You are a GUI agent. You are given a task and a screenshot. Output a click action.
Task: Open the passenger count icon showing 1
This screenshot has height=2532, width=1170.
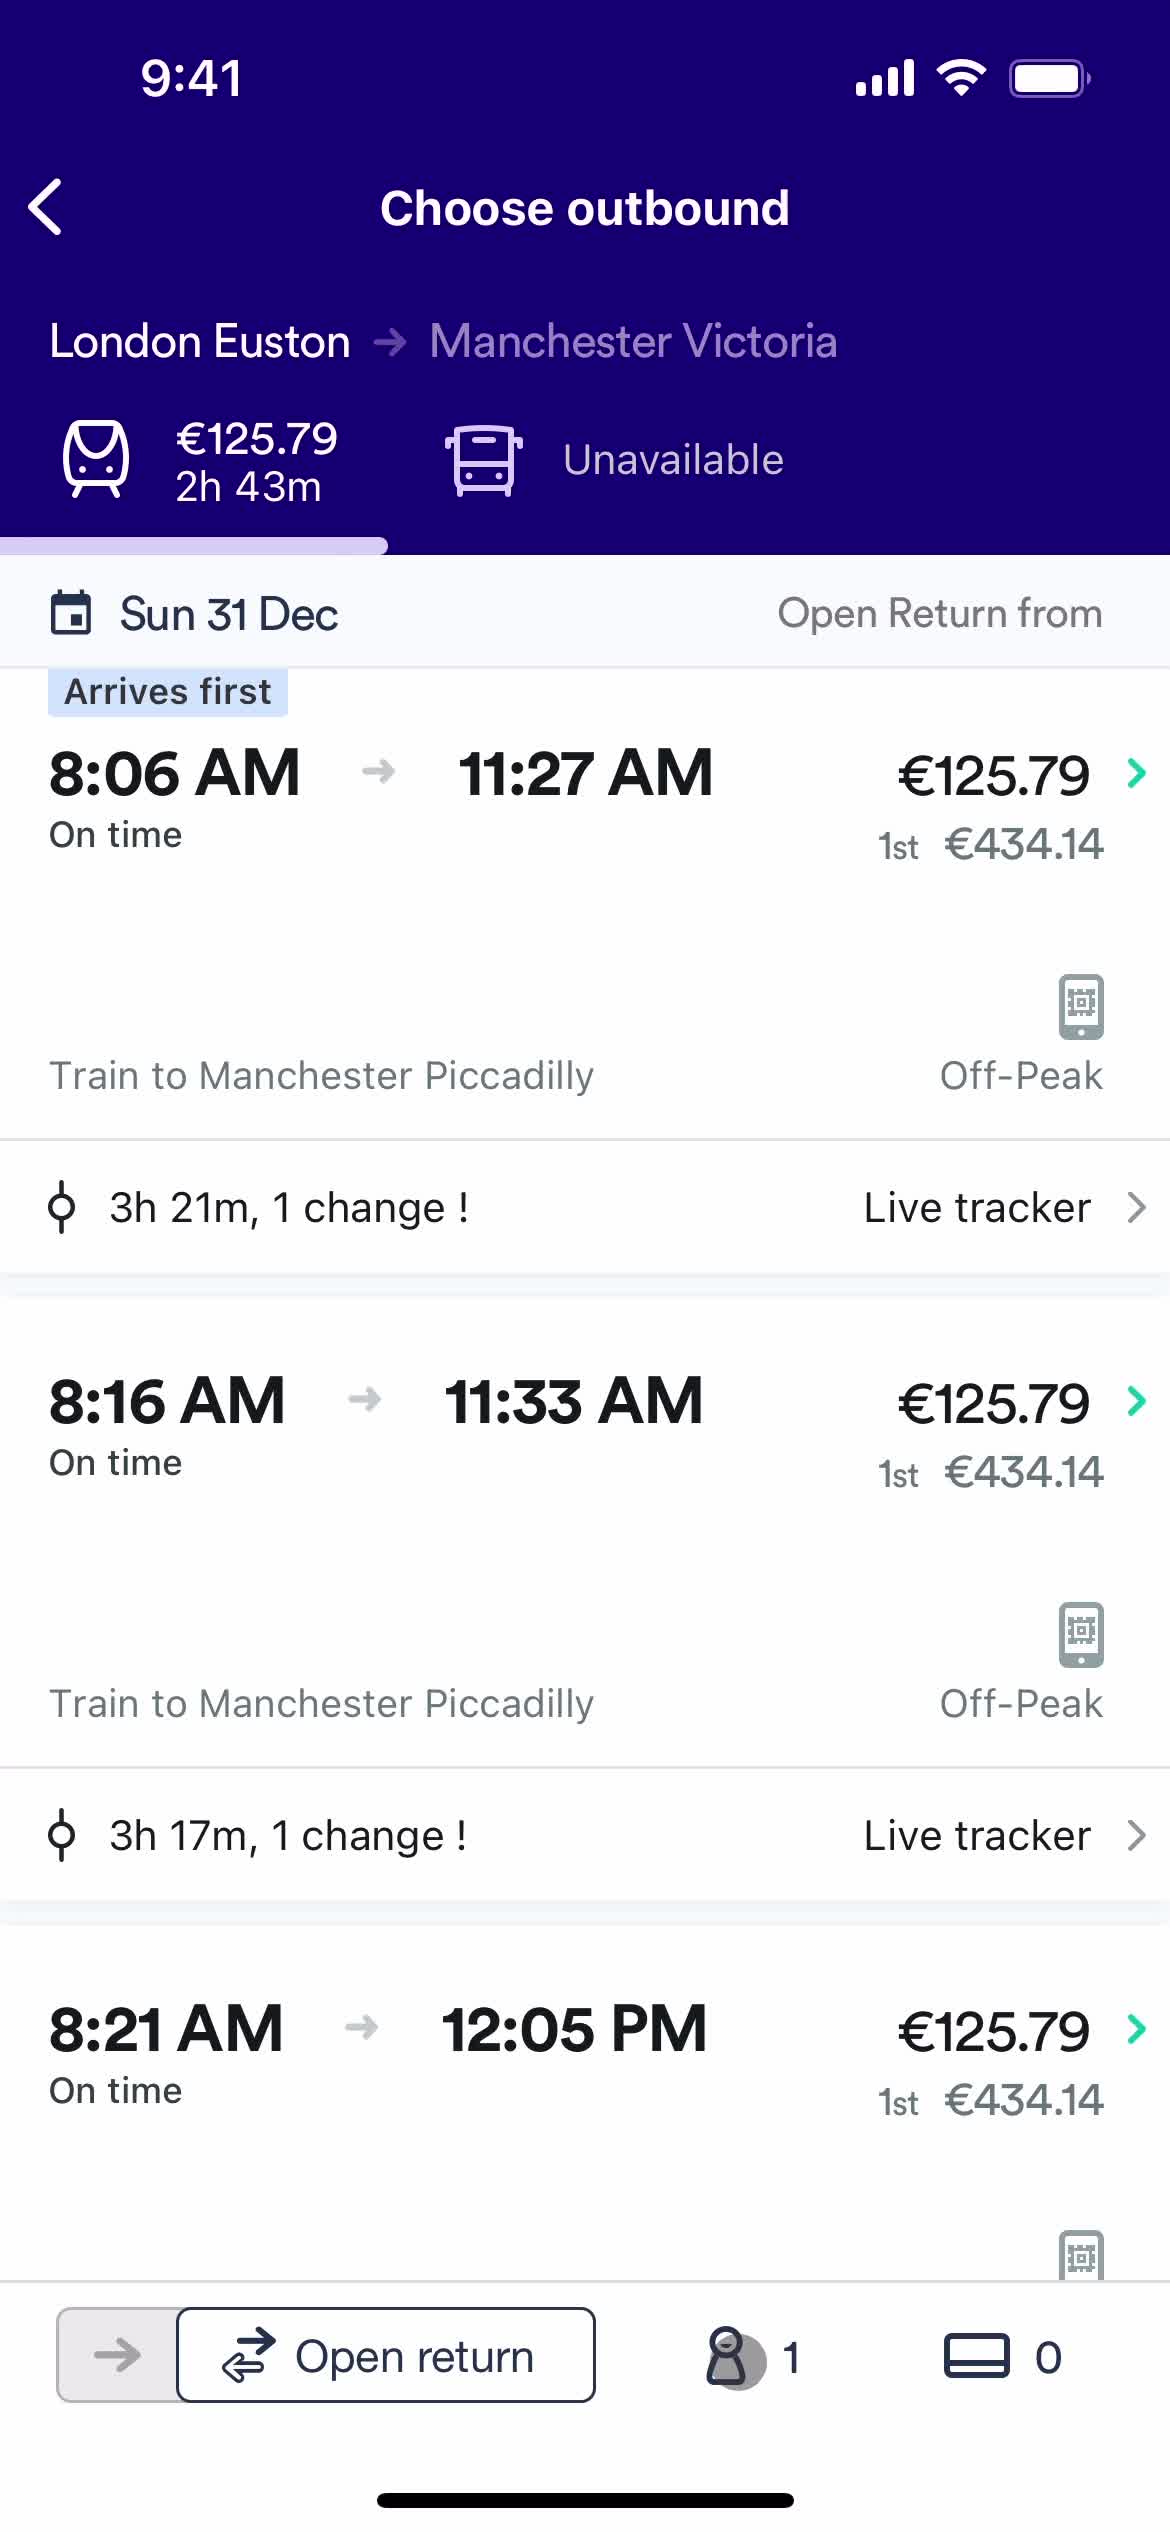pos(752,2357)
